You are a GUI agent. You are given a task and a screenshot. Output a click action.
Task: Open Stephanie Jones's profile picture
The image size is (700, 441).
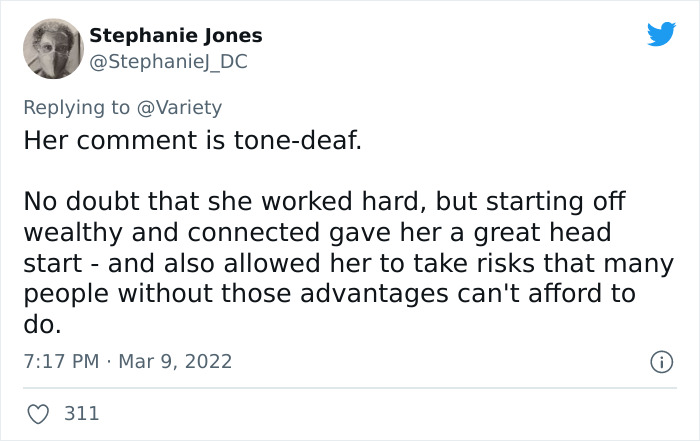pyautogui.click(x=50, y=49)
